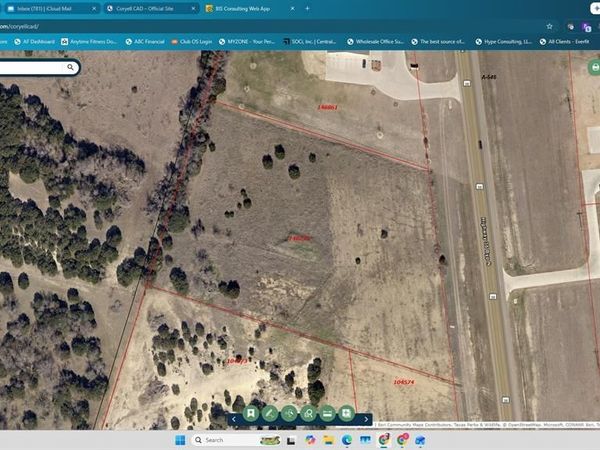Close the BIS Consulting Web App tab

[x=292, y=8]
